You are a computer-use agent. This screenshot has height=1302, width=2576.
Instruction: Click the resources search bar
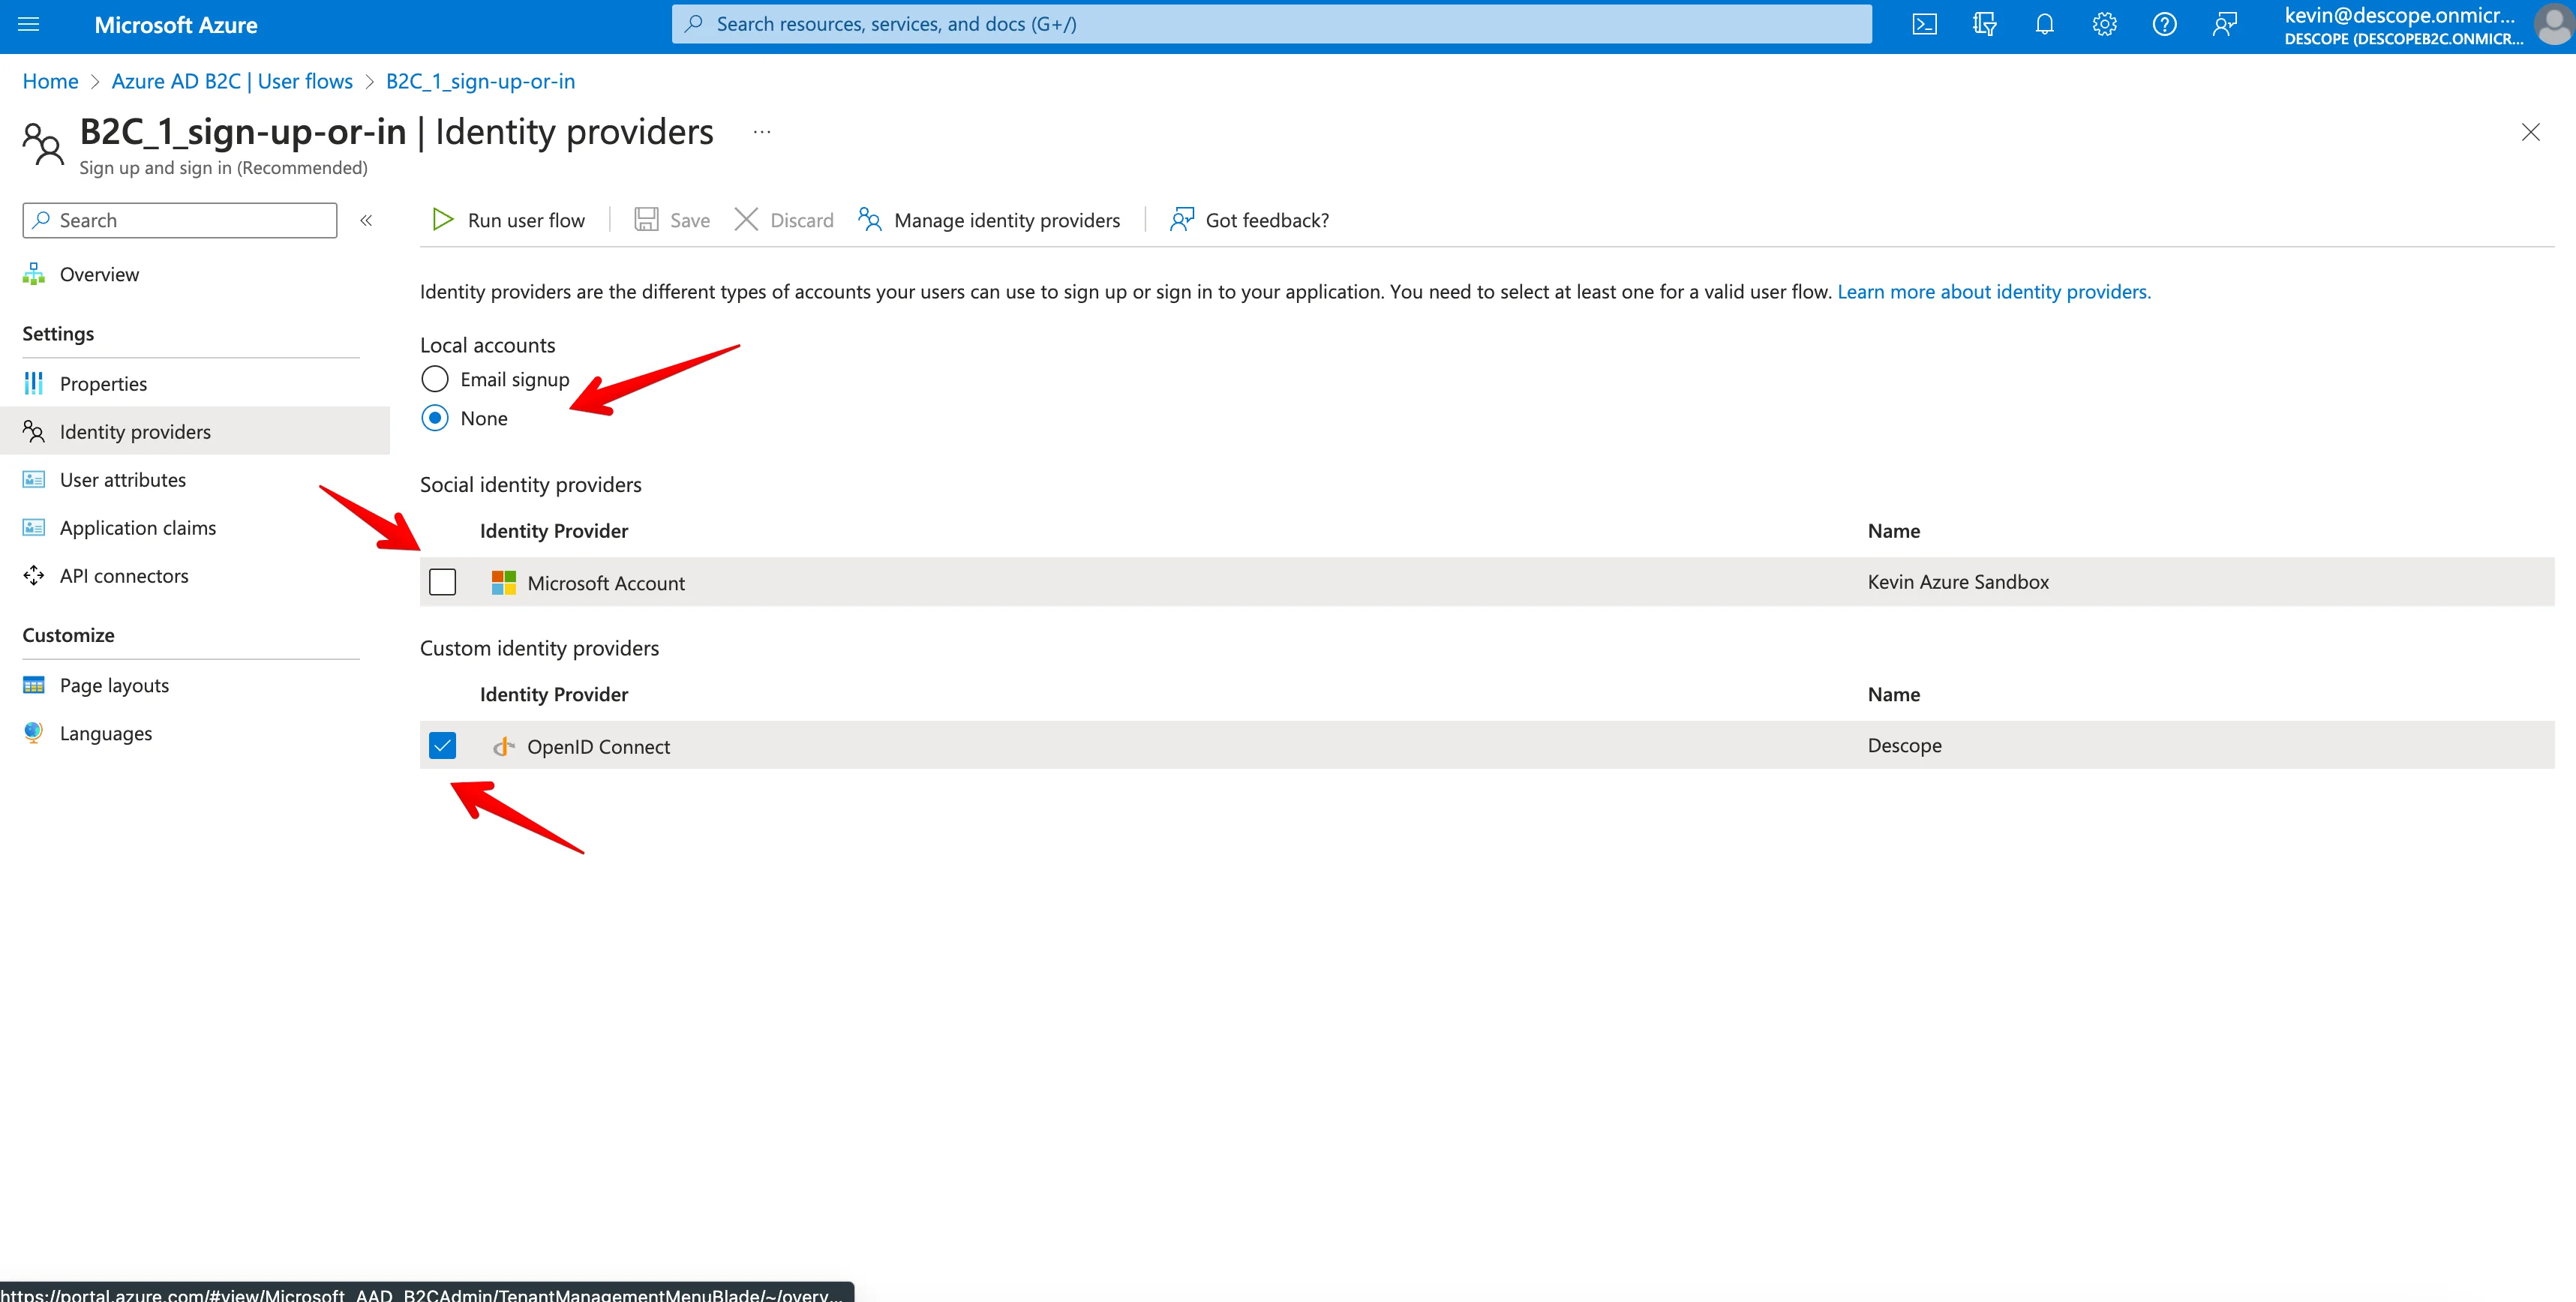[1270, 23]
